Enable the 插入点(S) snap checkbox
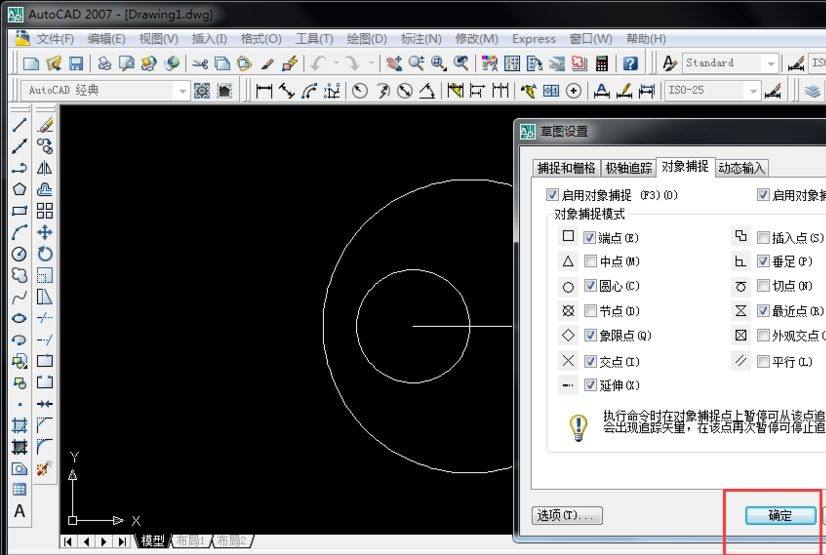This screenshot has width=826, height=555. 763,237
